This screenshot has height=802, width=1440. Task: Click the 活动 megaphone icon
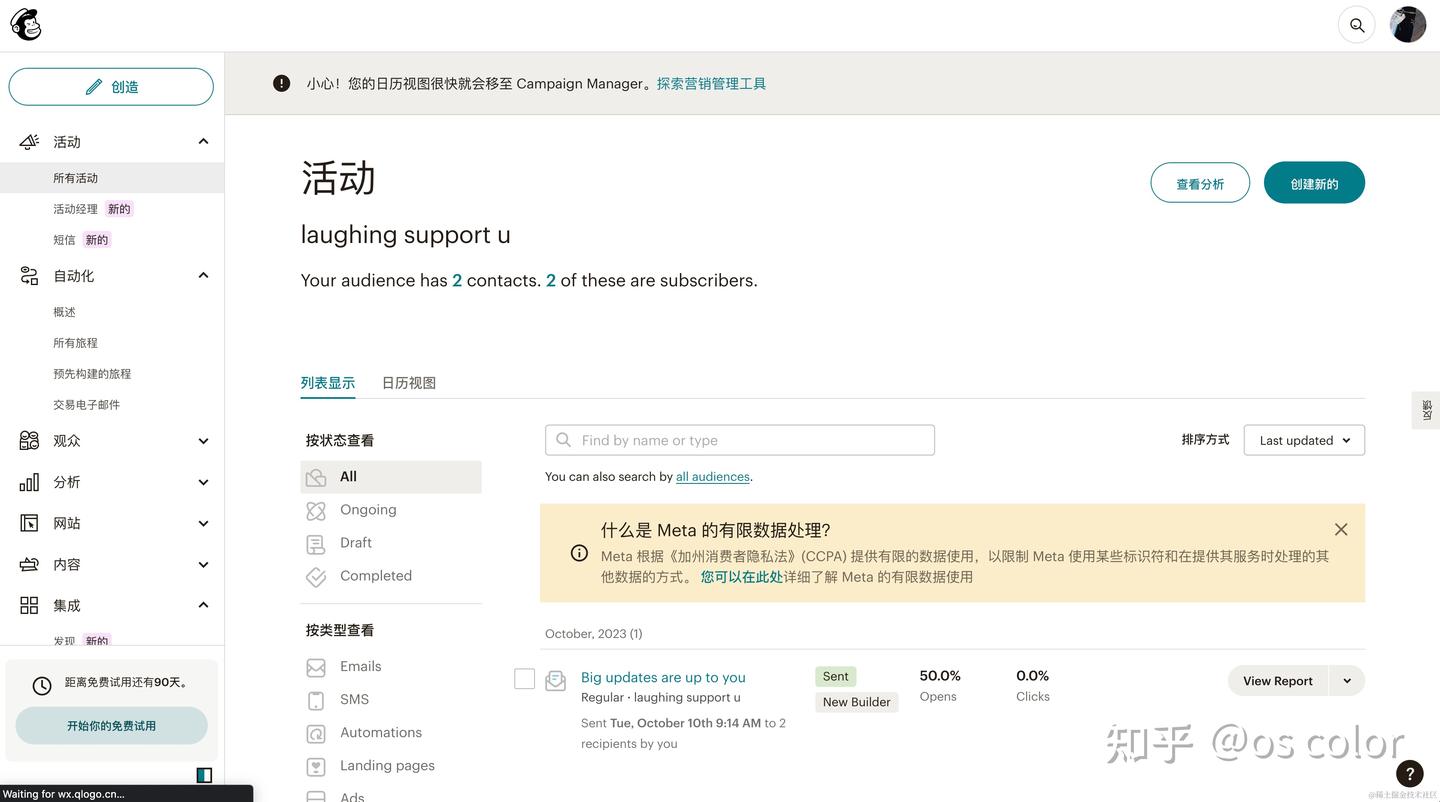click(x=29, y=142)
